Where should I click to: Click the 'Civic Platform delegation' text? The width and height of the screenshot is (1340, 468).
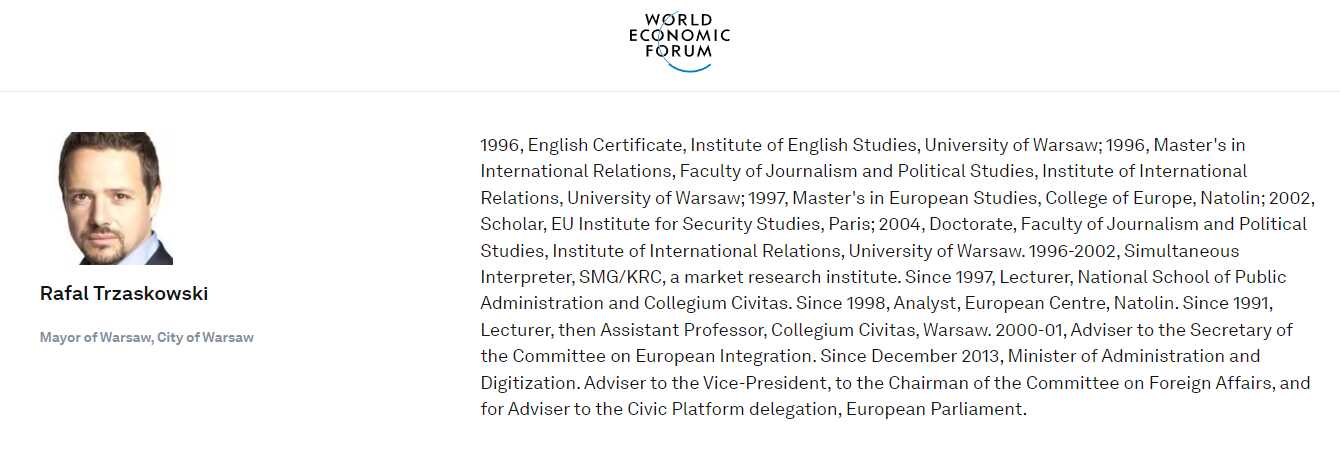point(732,410)
